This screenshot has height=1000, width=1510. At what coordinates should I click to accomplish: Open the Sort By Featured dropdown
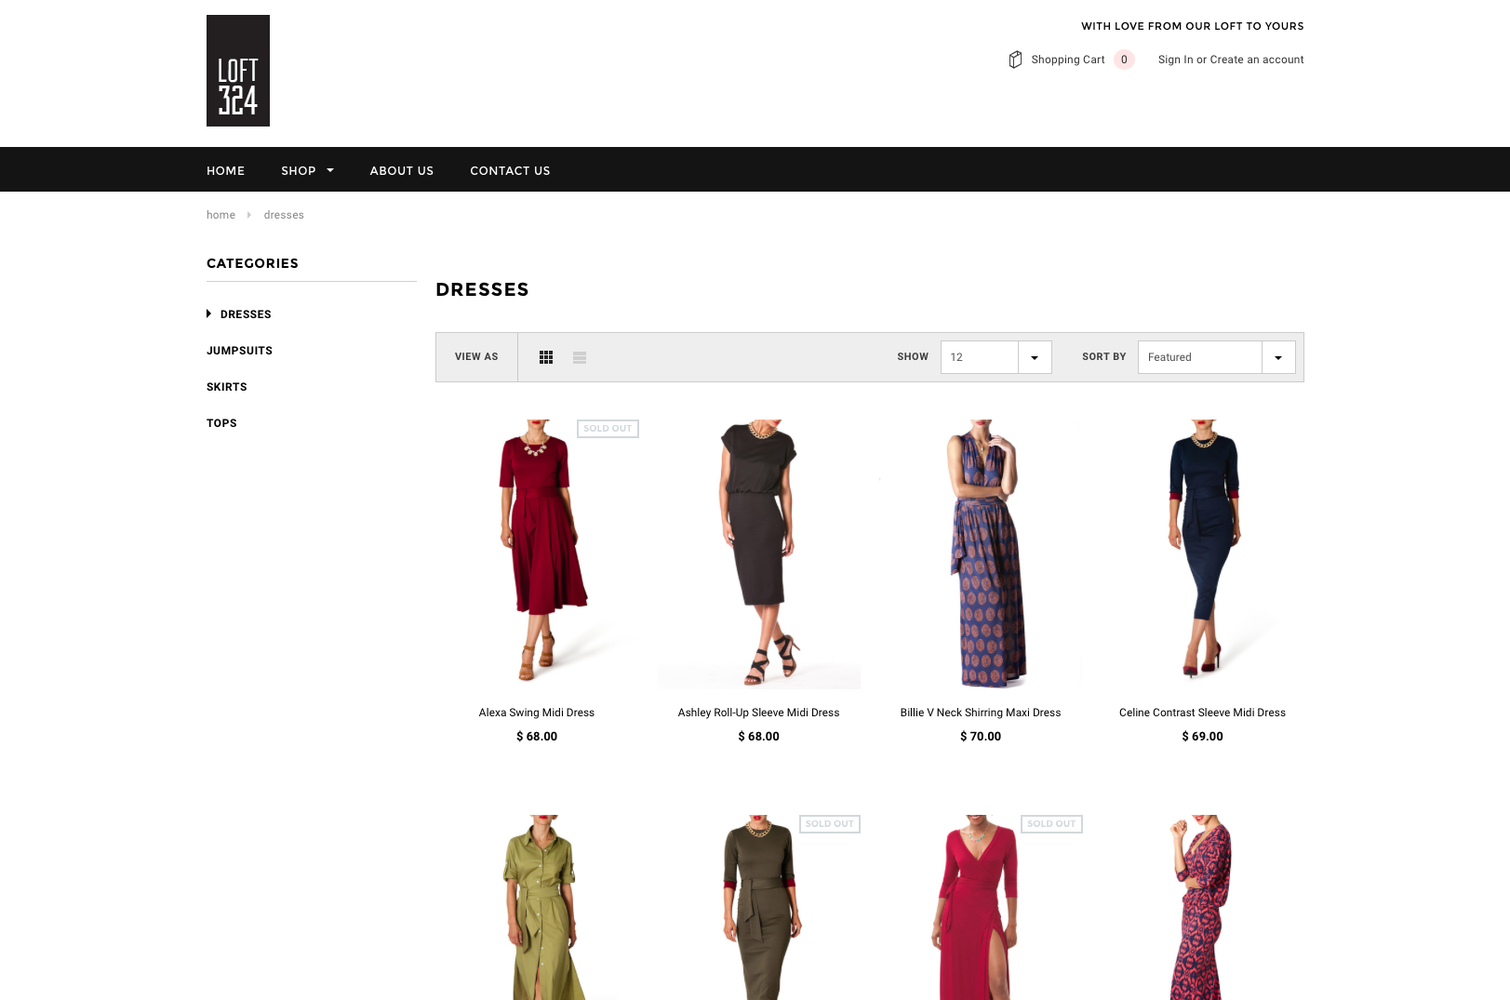coord(1217,357)
